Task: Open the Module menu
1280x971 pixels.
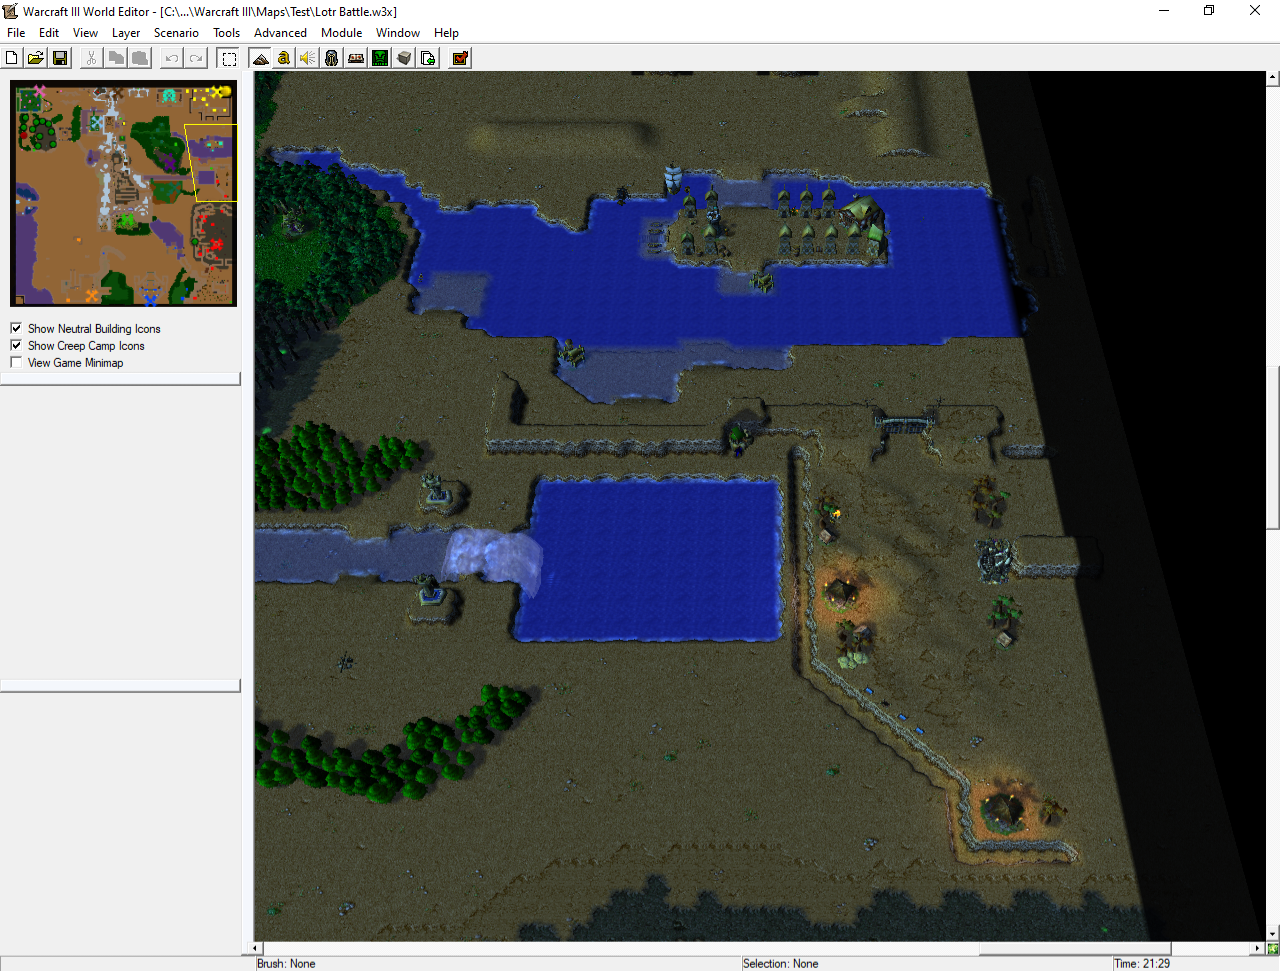Action: click(x=341, y=33)
